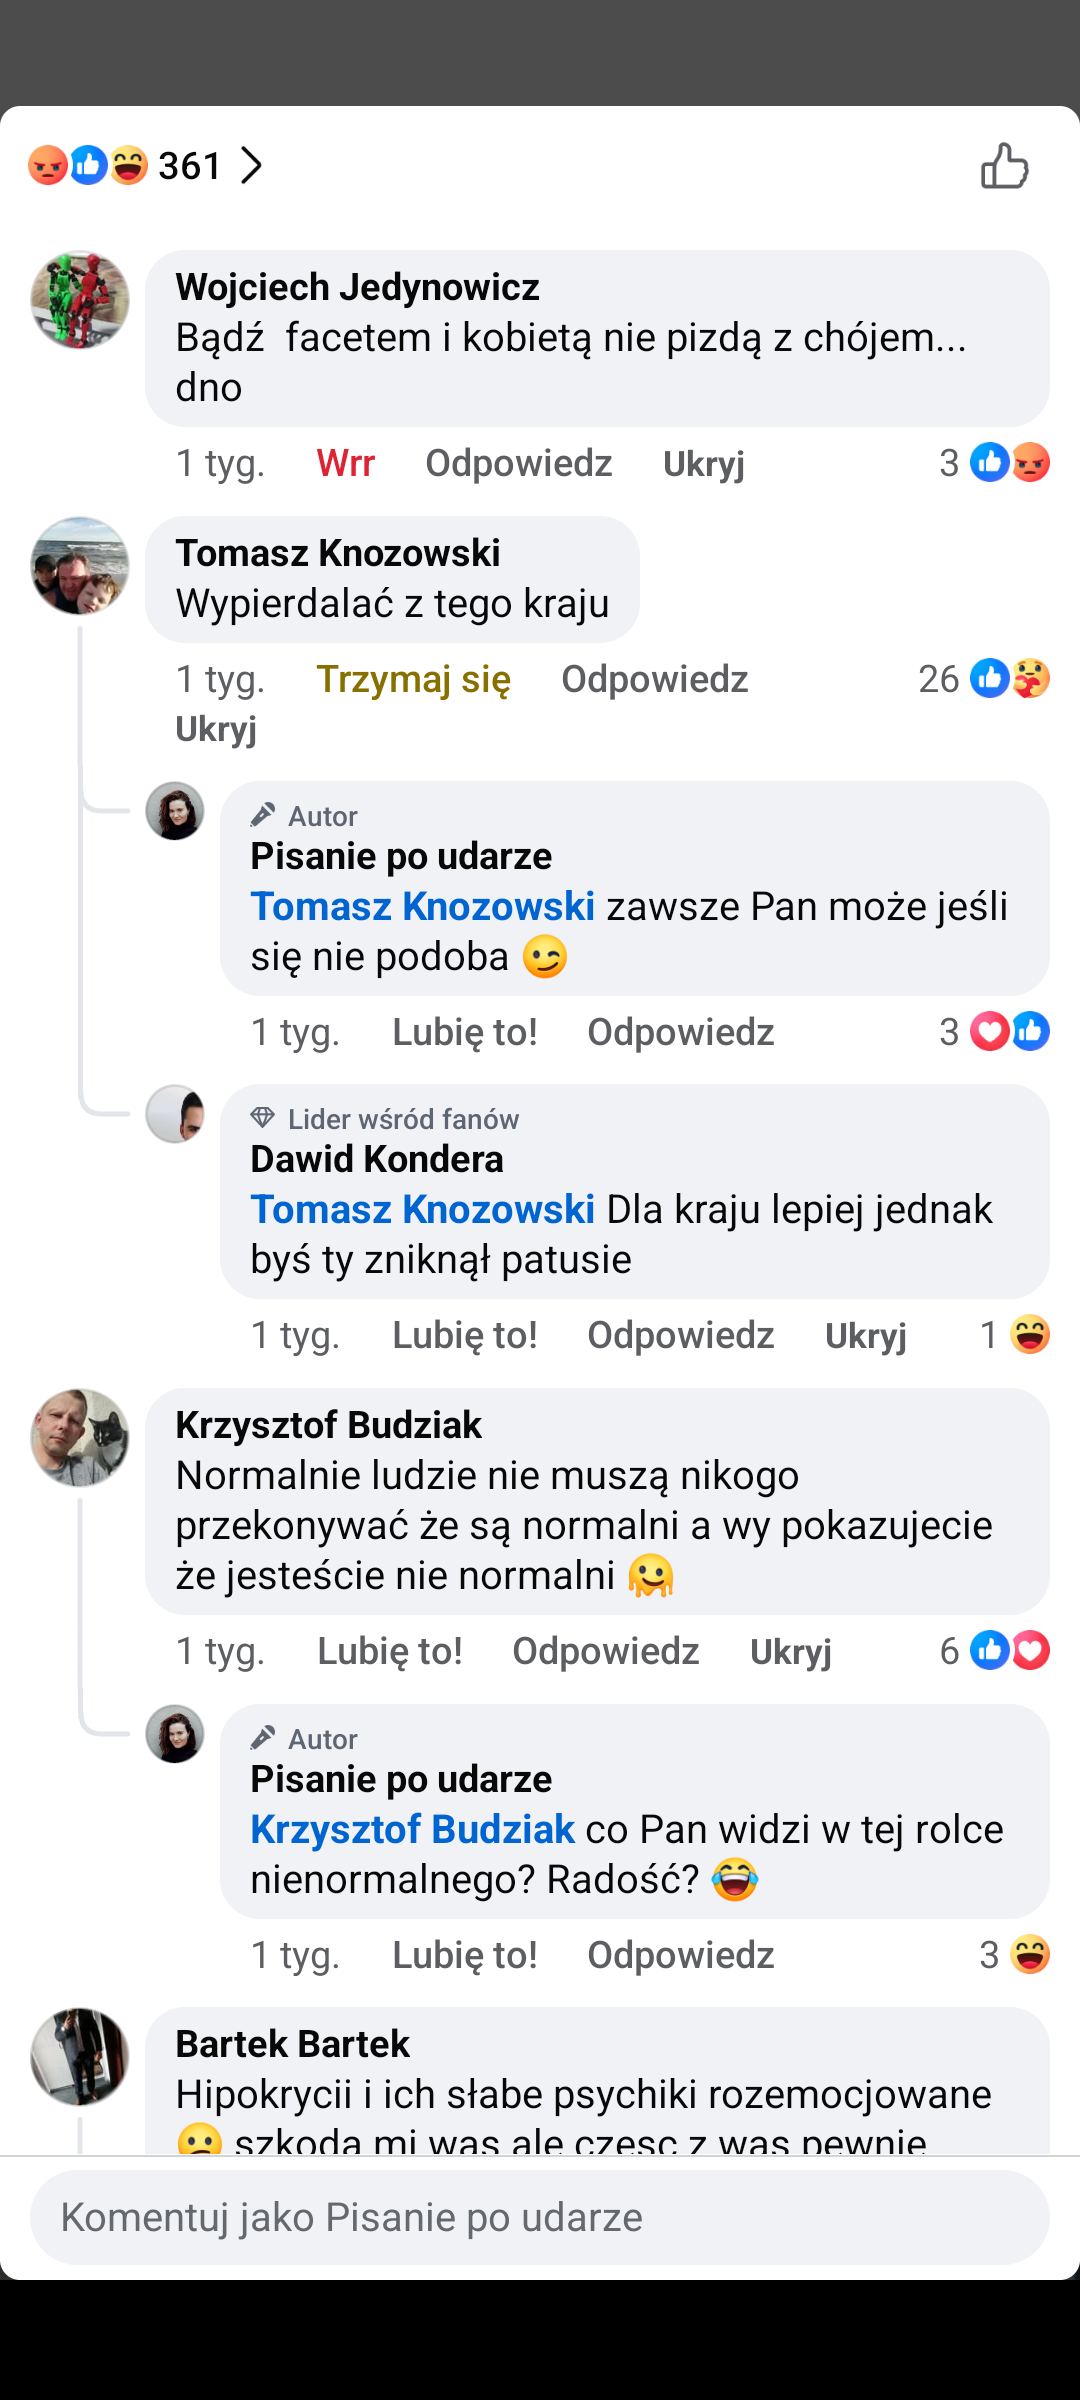Open the 361 reactions list chevron

251,166
